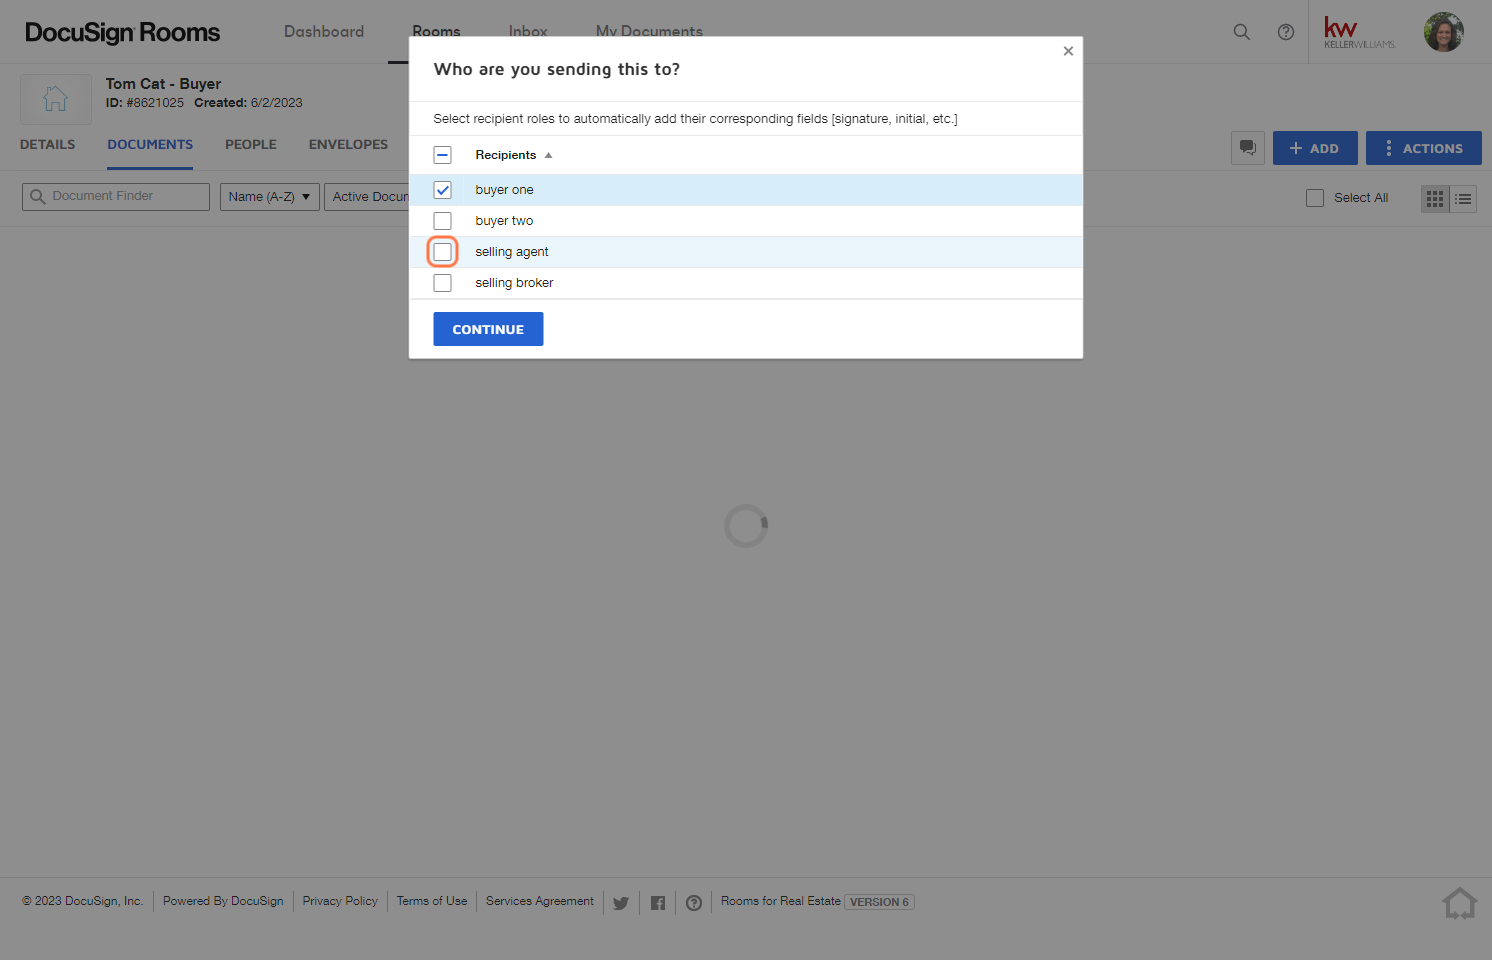Open the Actions menu button
Viewport: 1492px width, 960px height.
click(1424, 148)
